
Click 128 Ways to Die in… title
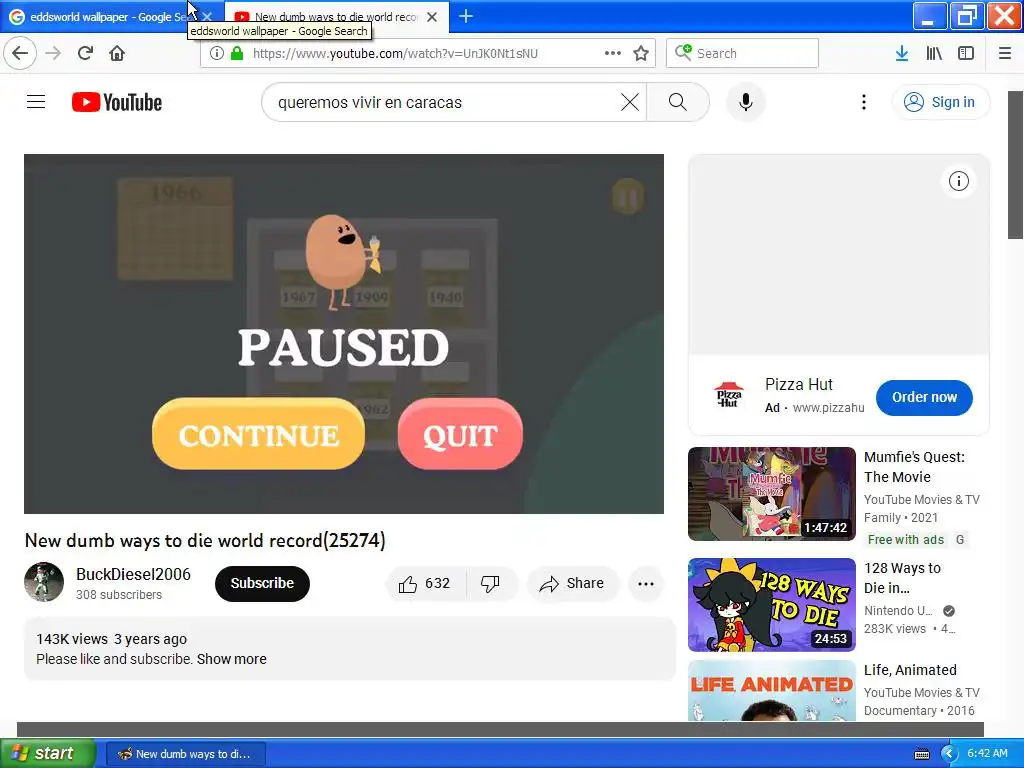(902, 578)
